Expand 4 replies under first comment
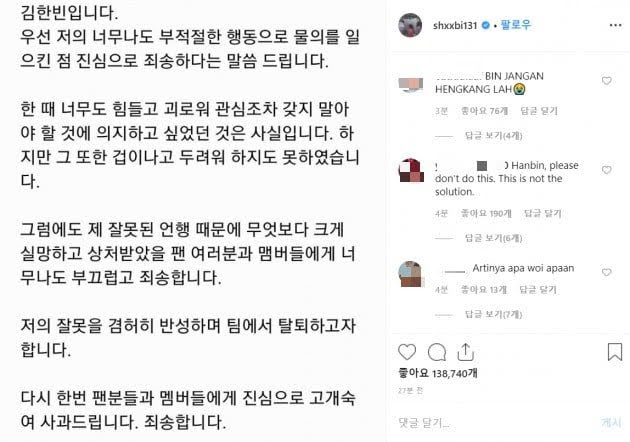 493,136
